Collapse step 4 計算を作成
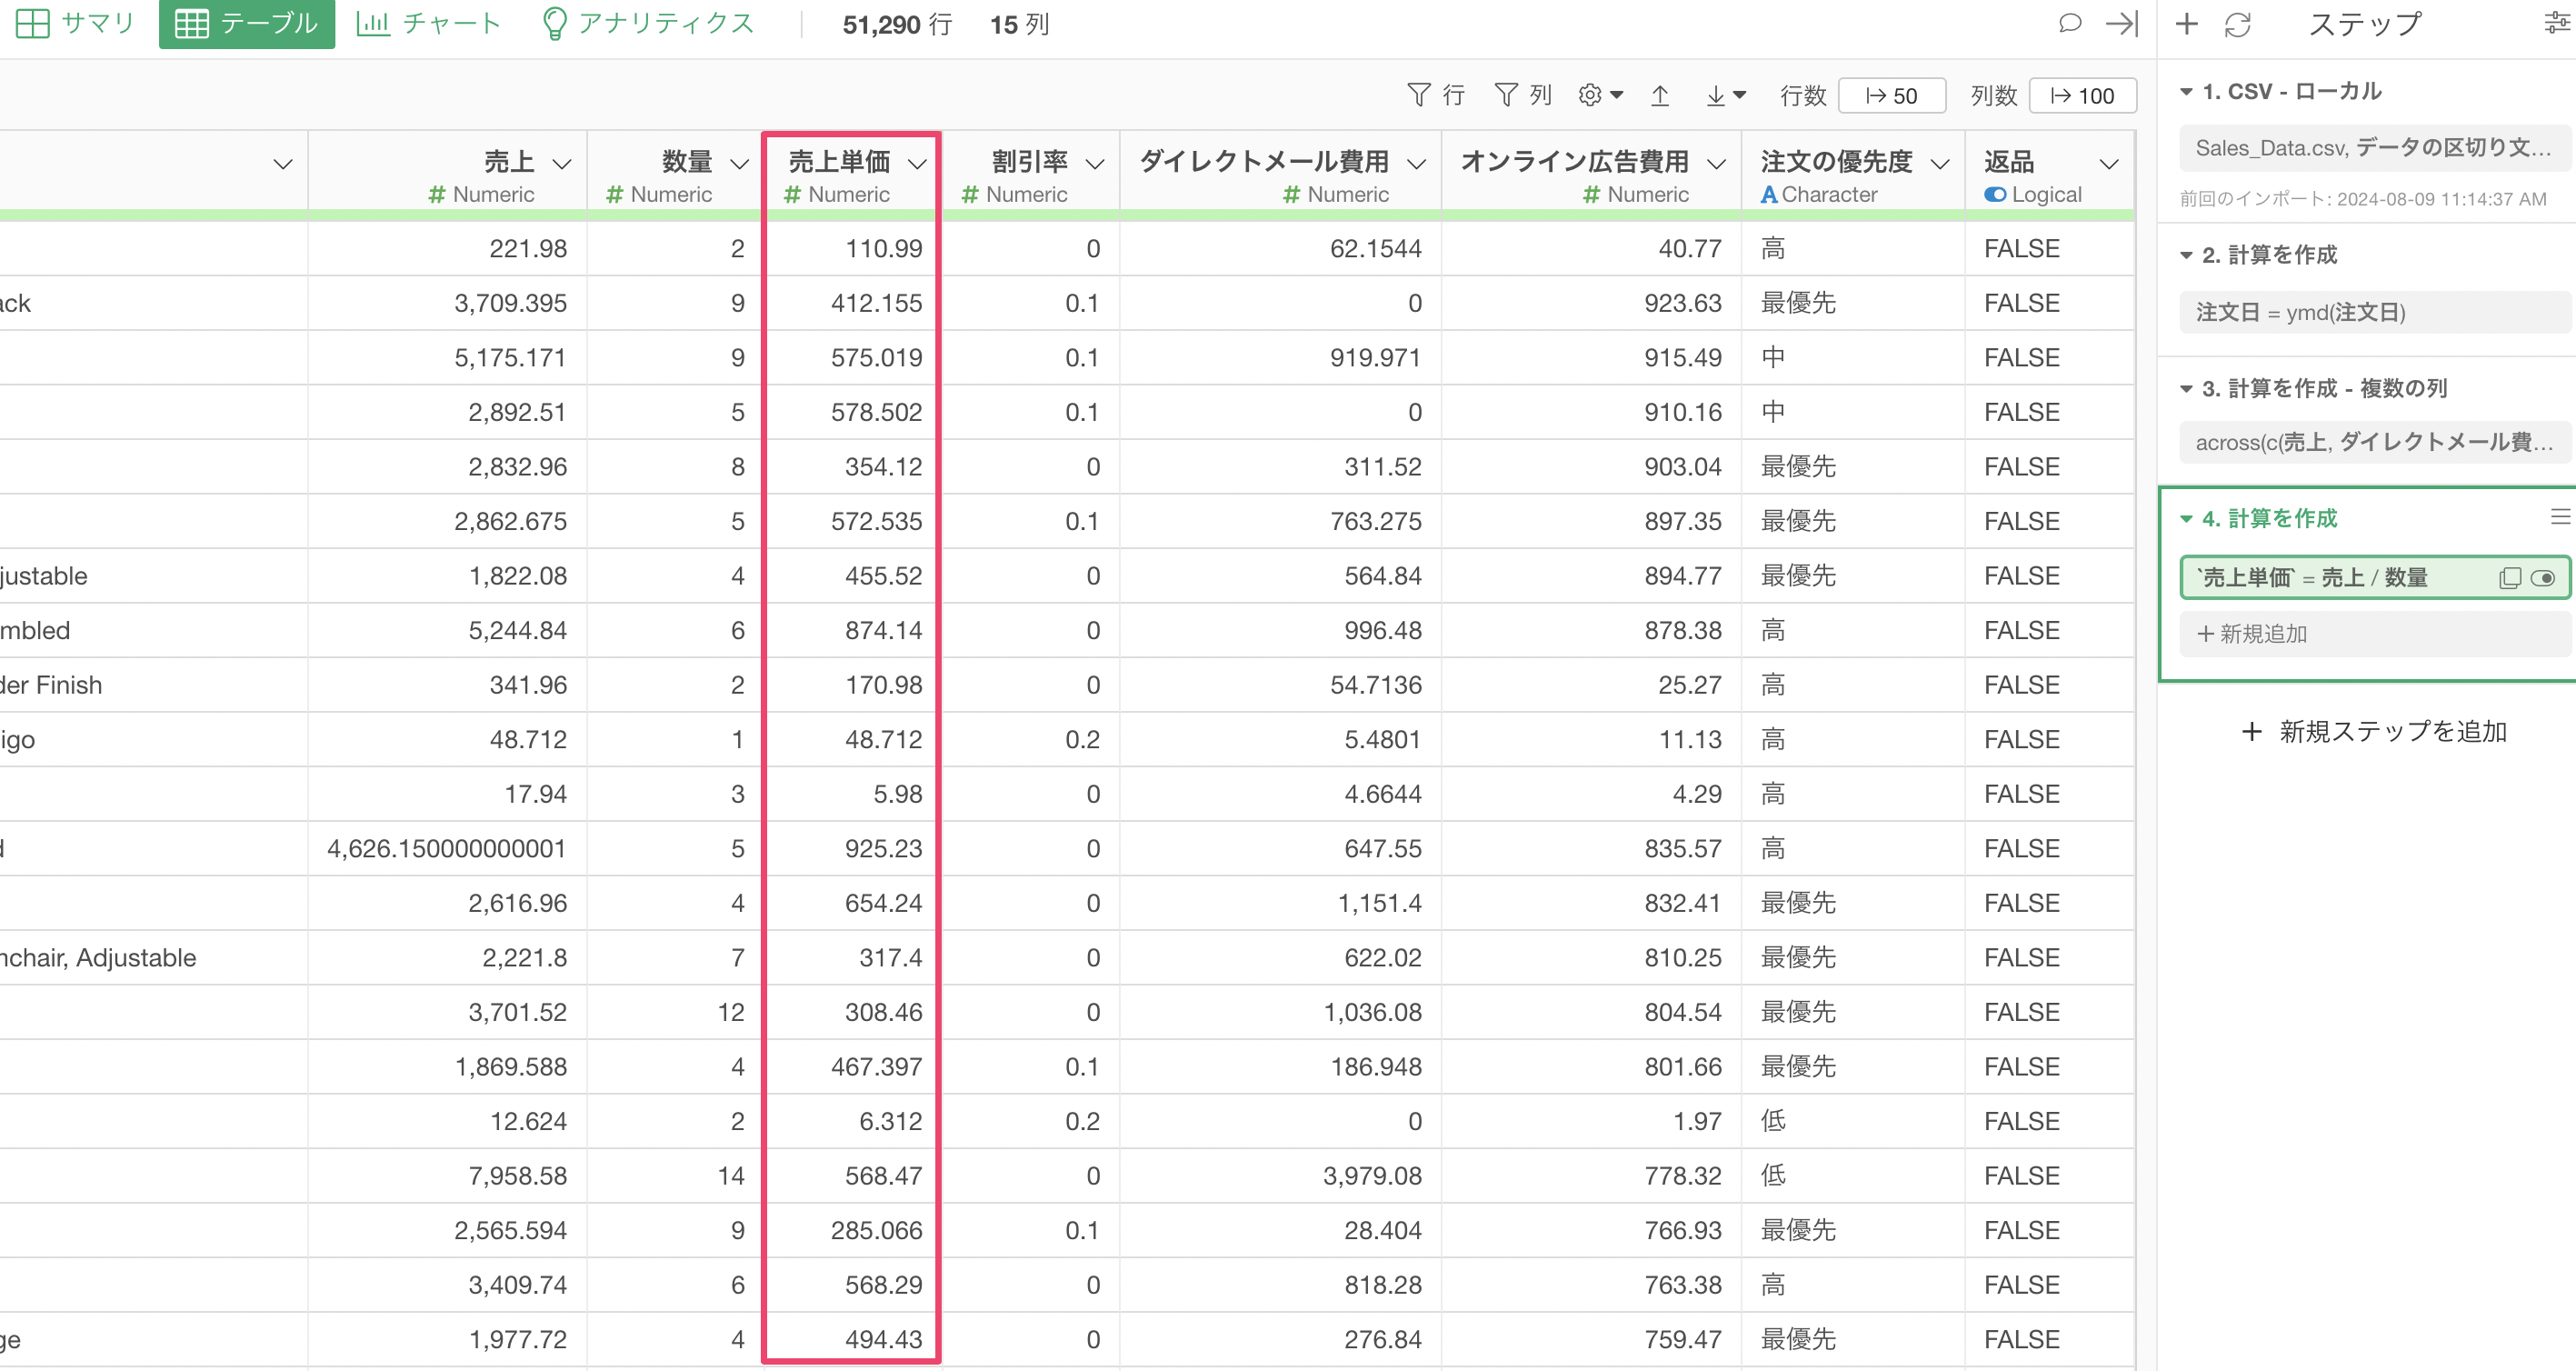This screenshot has height=1371, width=2576. click(x=2186, y=518)
